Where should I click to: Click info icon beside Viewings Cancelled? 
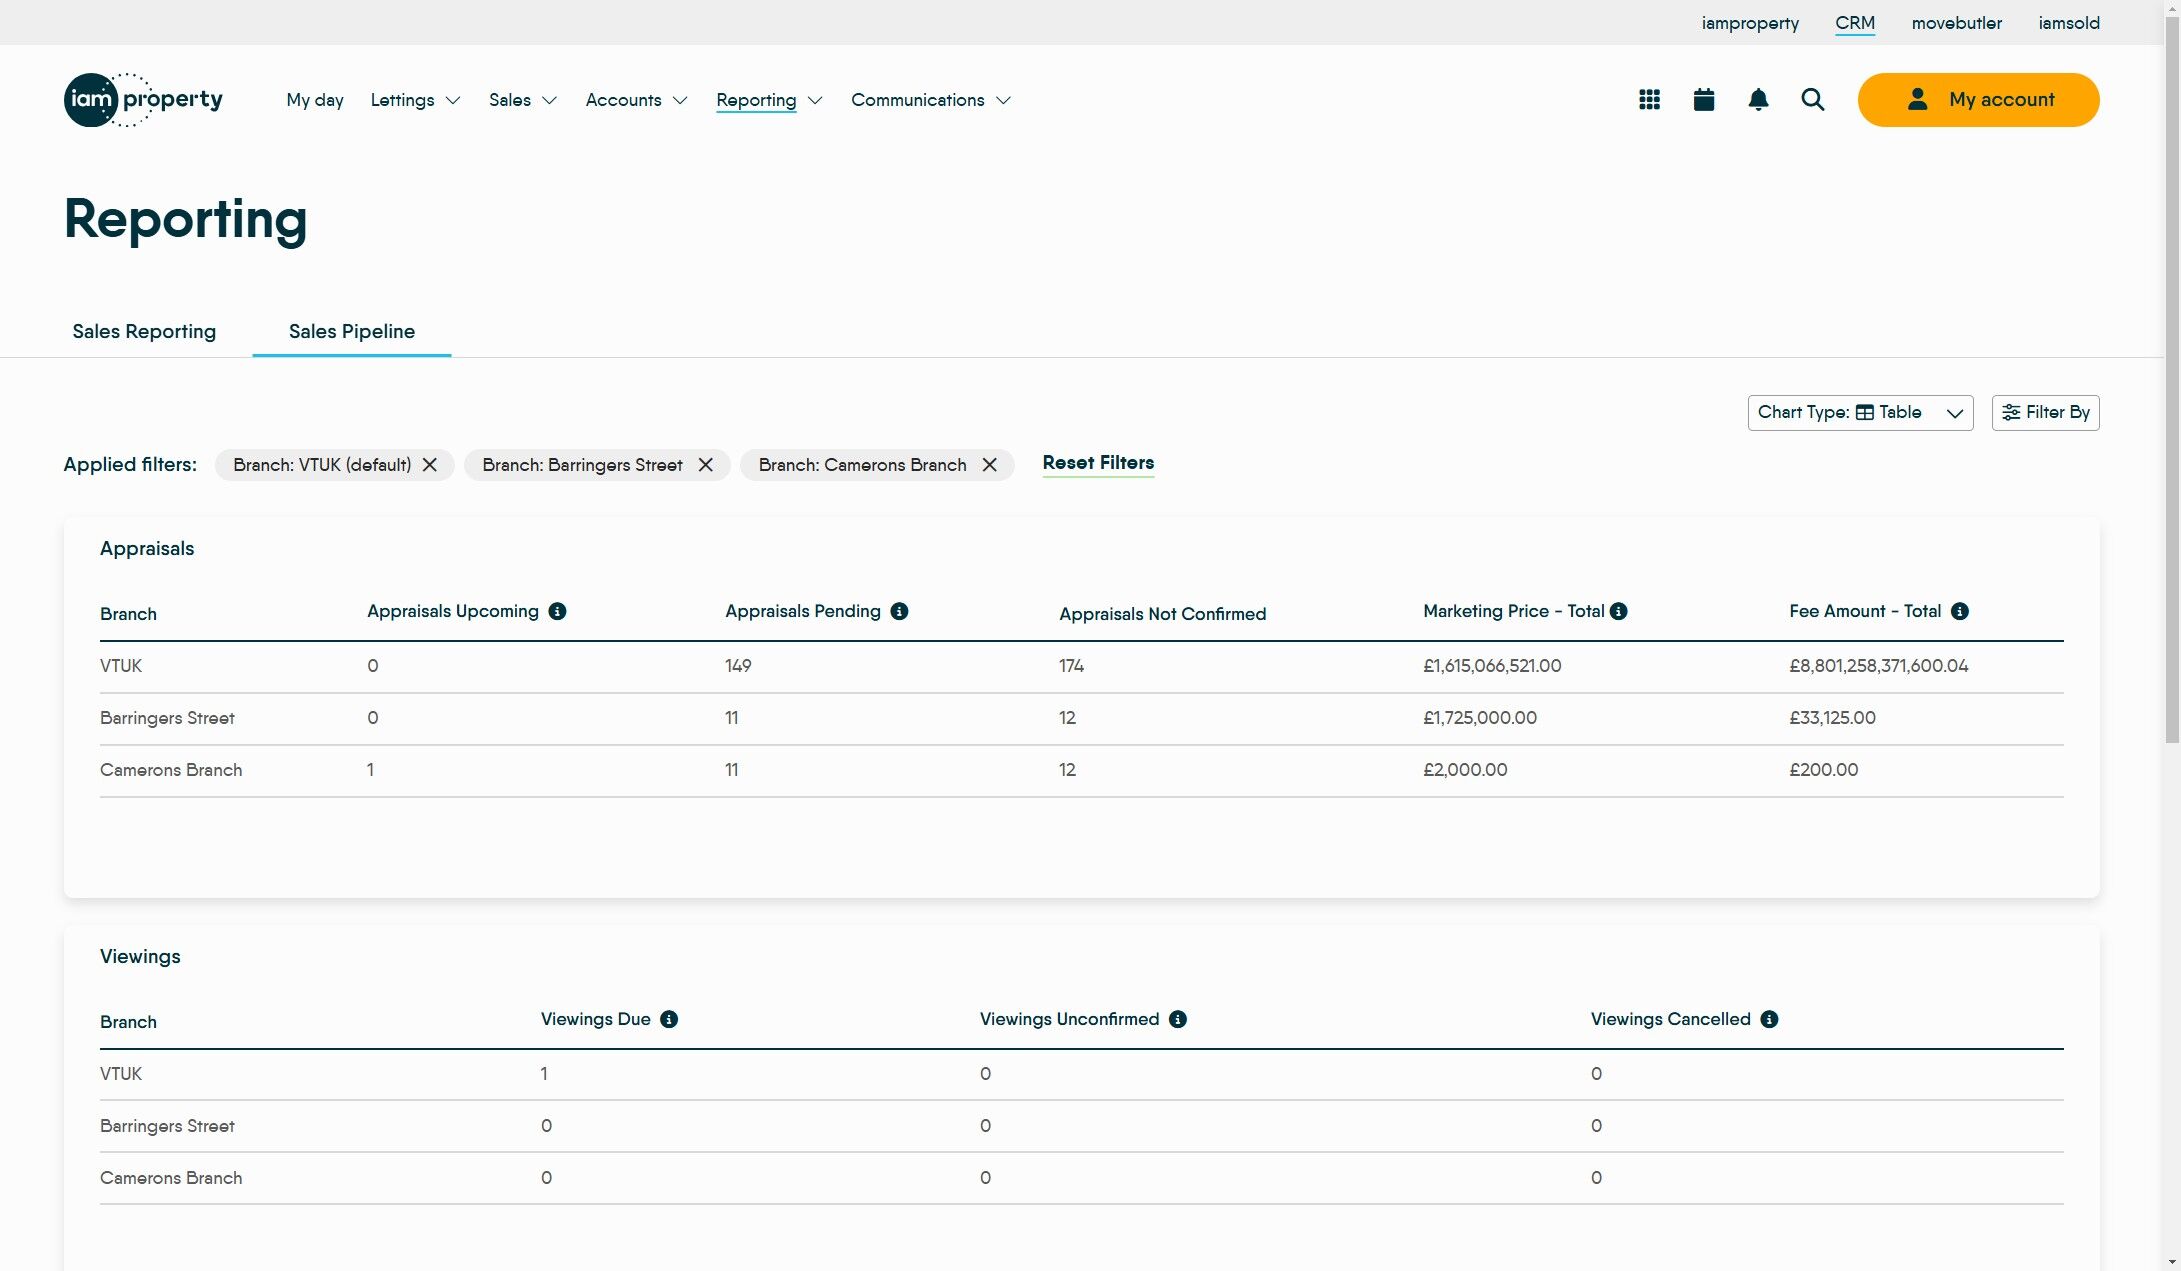pyautogui.click(x=1769, y=1019)
